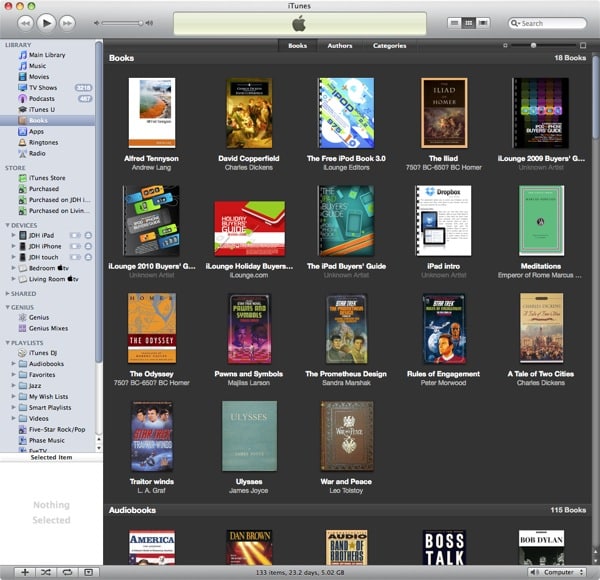600x580 pixels.
Task: Select the Meditations book cover
Action: [541, 221]
